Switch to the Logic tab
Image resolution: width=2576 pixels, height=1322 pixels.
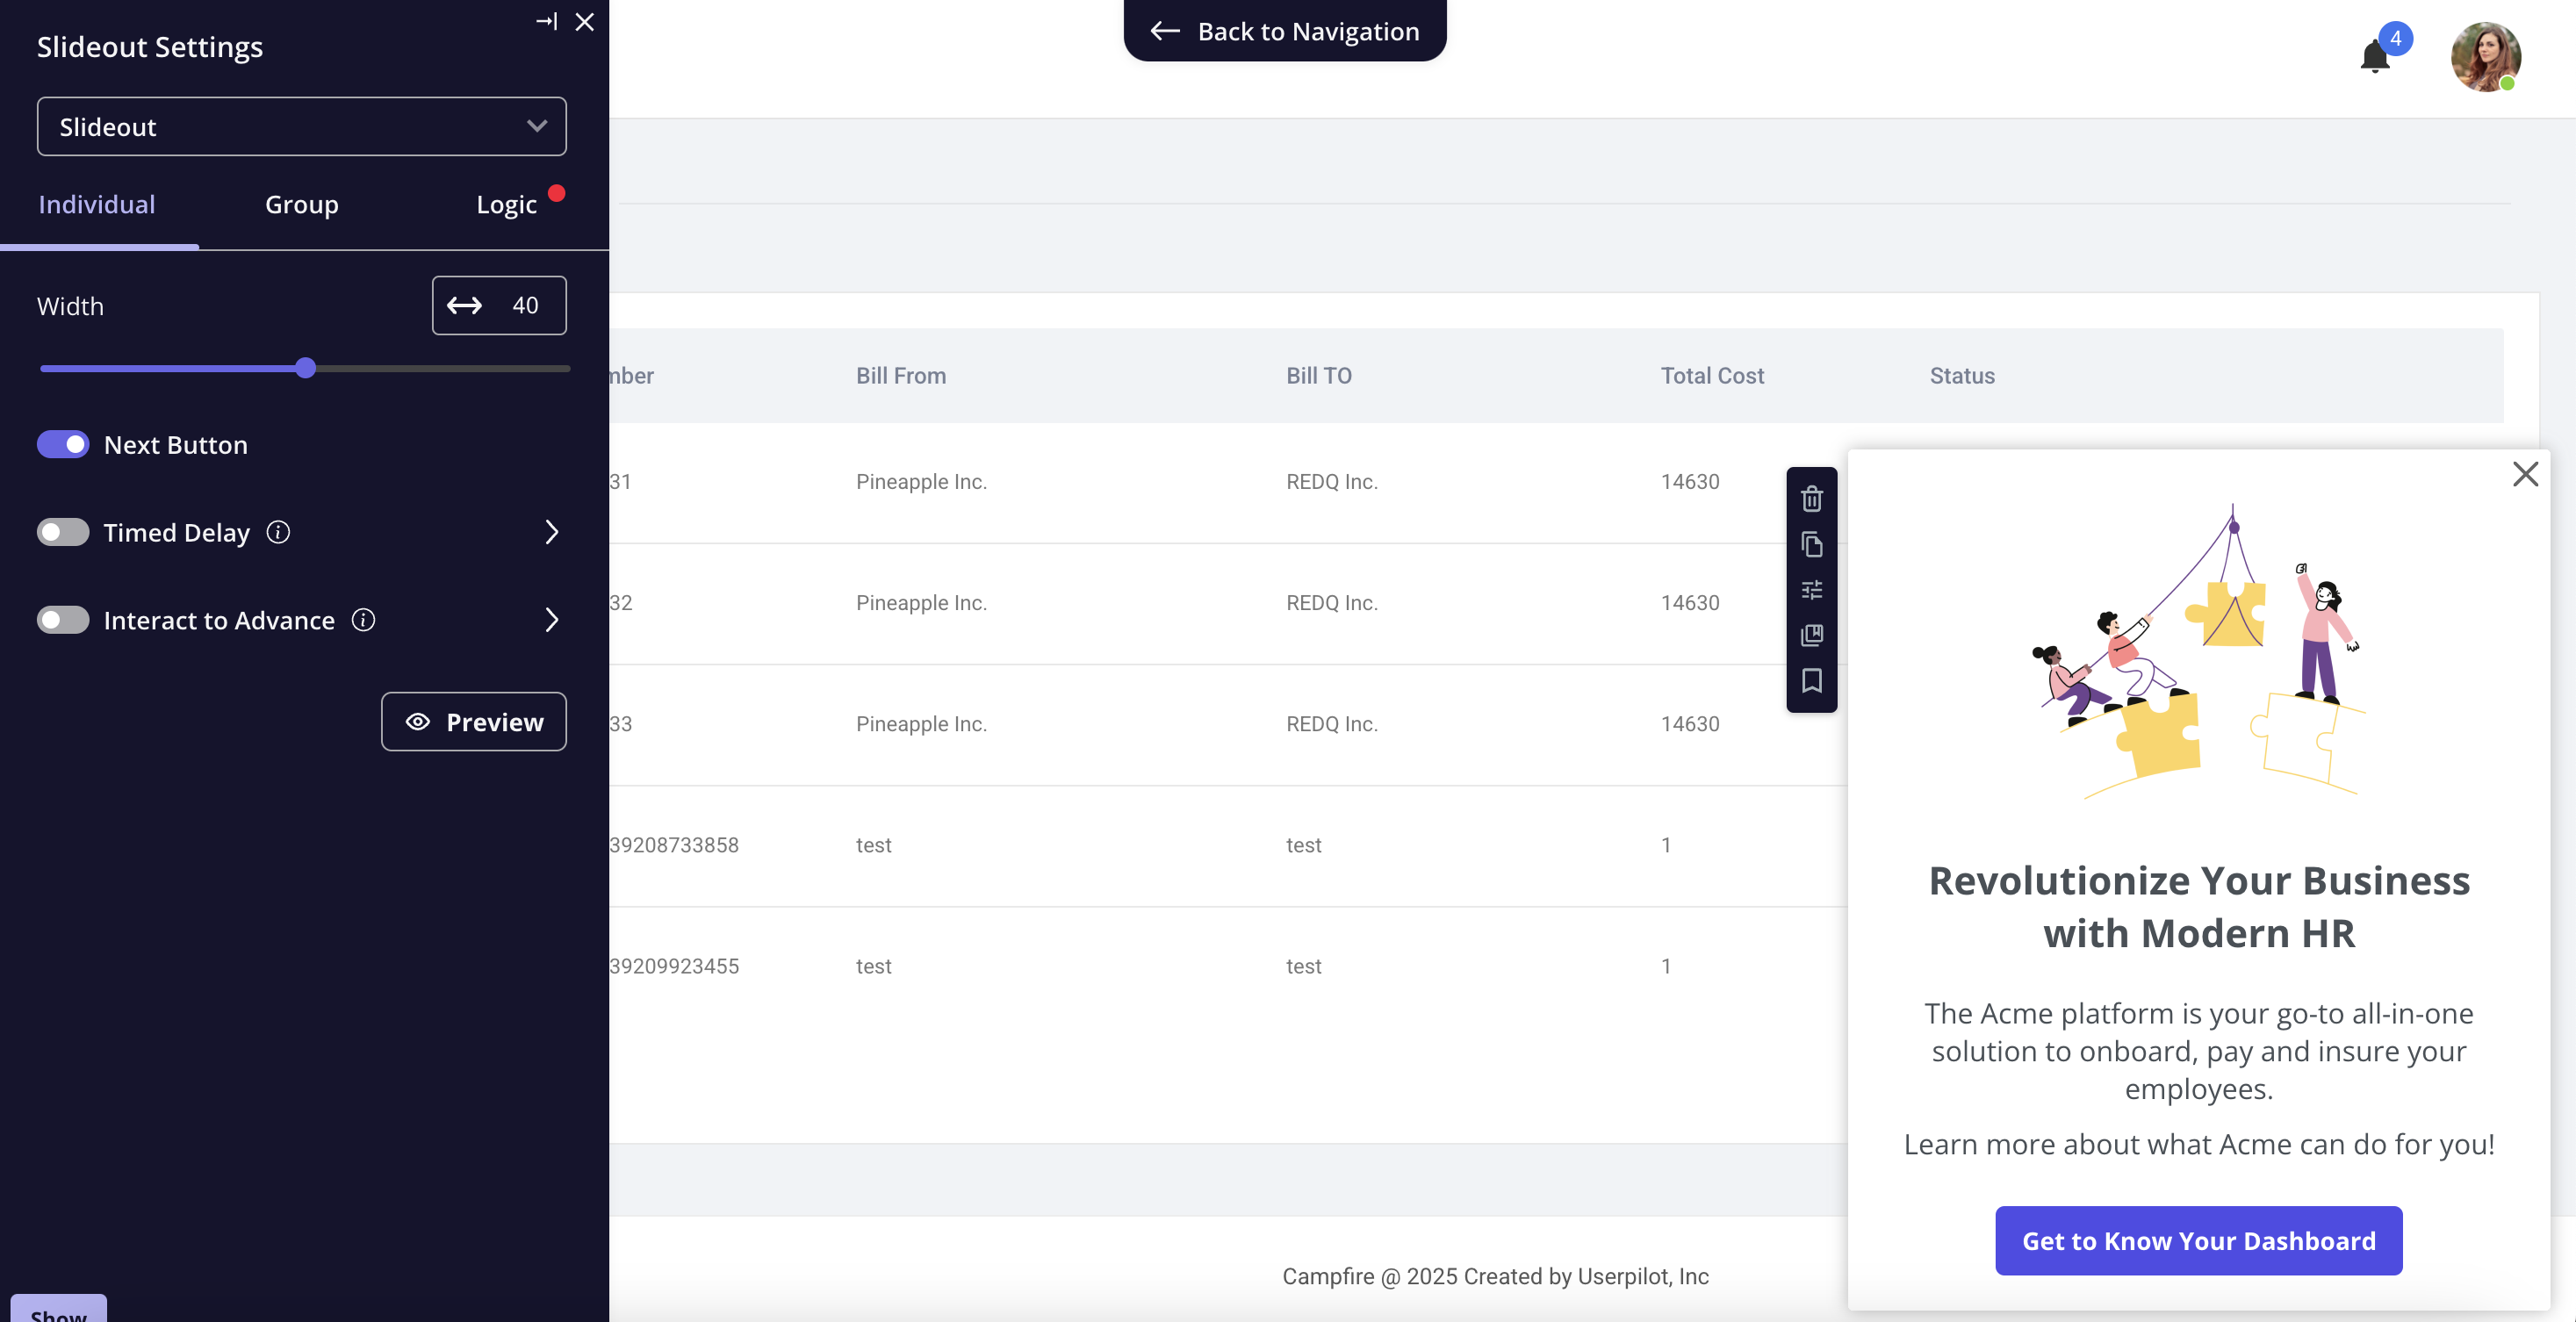[506, 205]
